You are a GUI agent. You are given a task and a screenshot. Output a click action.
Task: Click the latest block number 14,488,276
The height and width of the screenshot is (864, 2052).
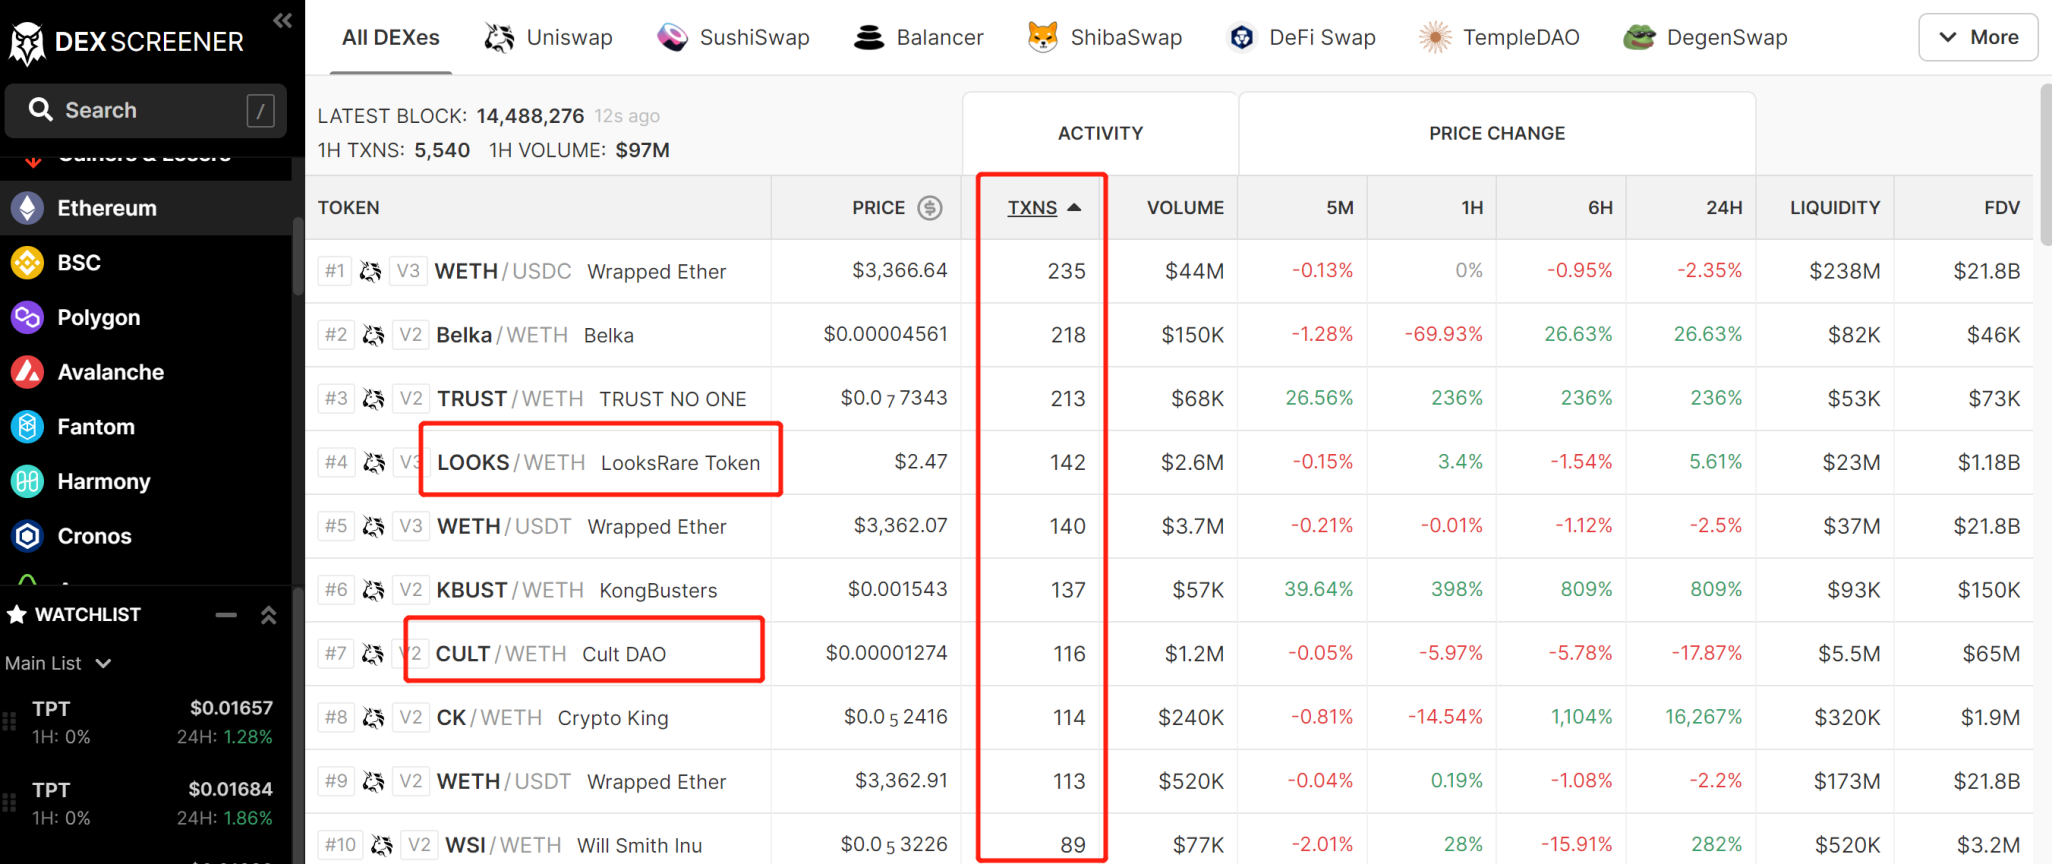pyautogui.click(x=530, y=116)
